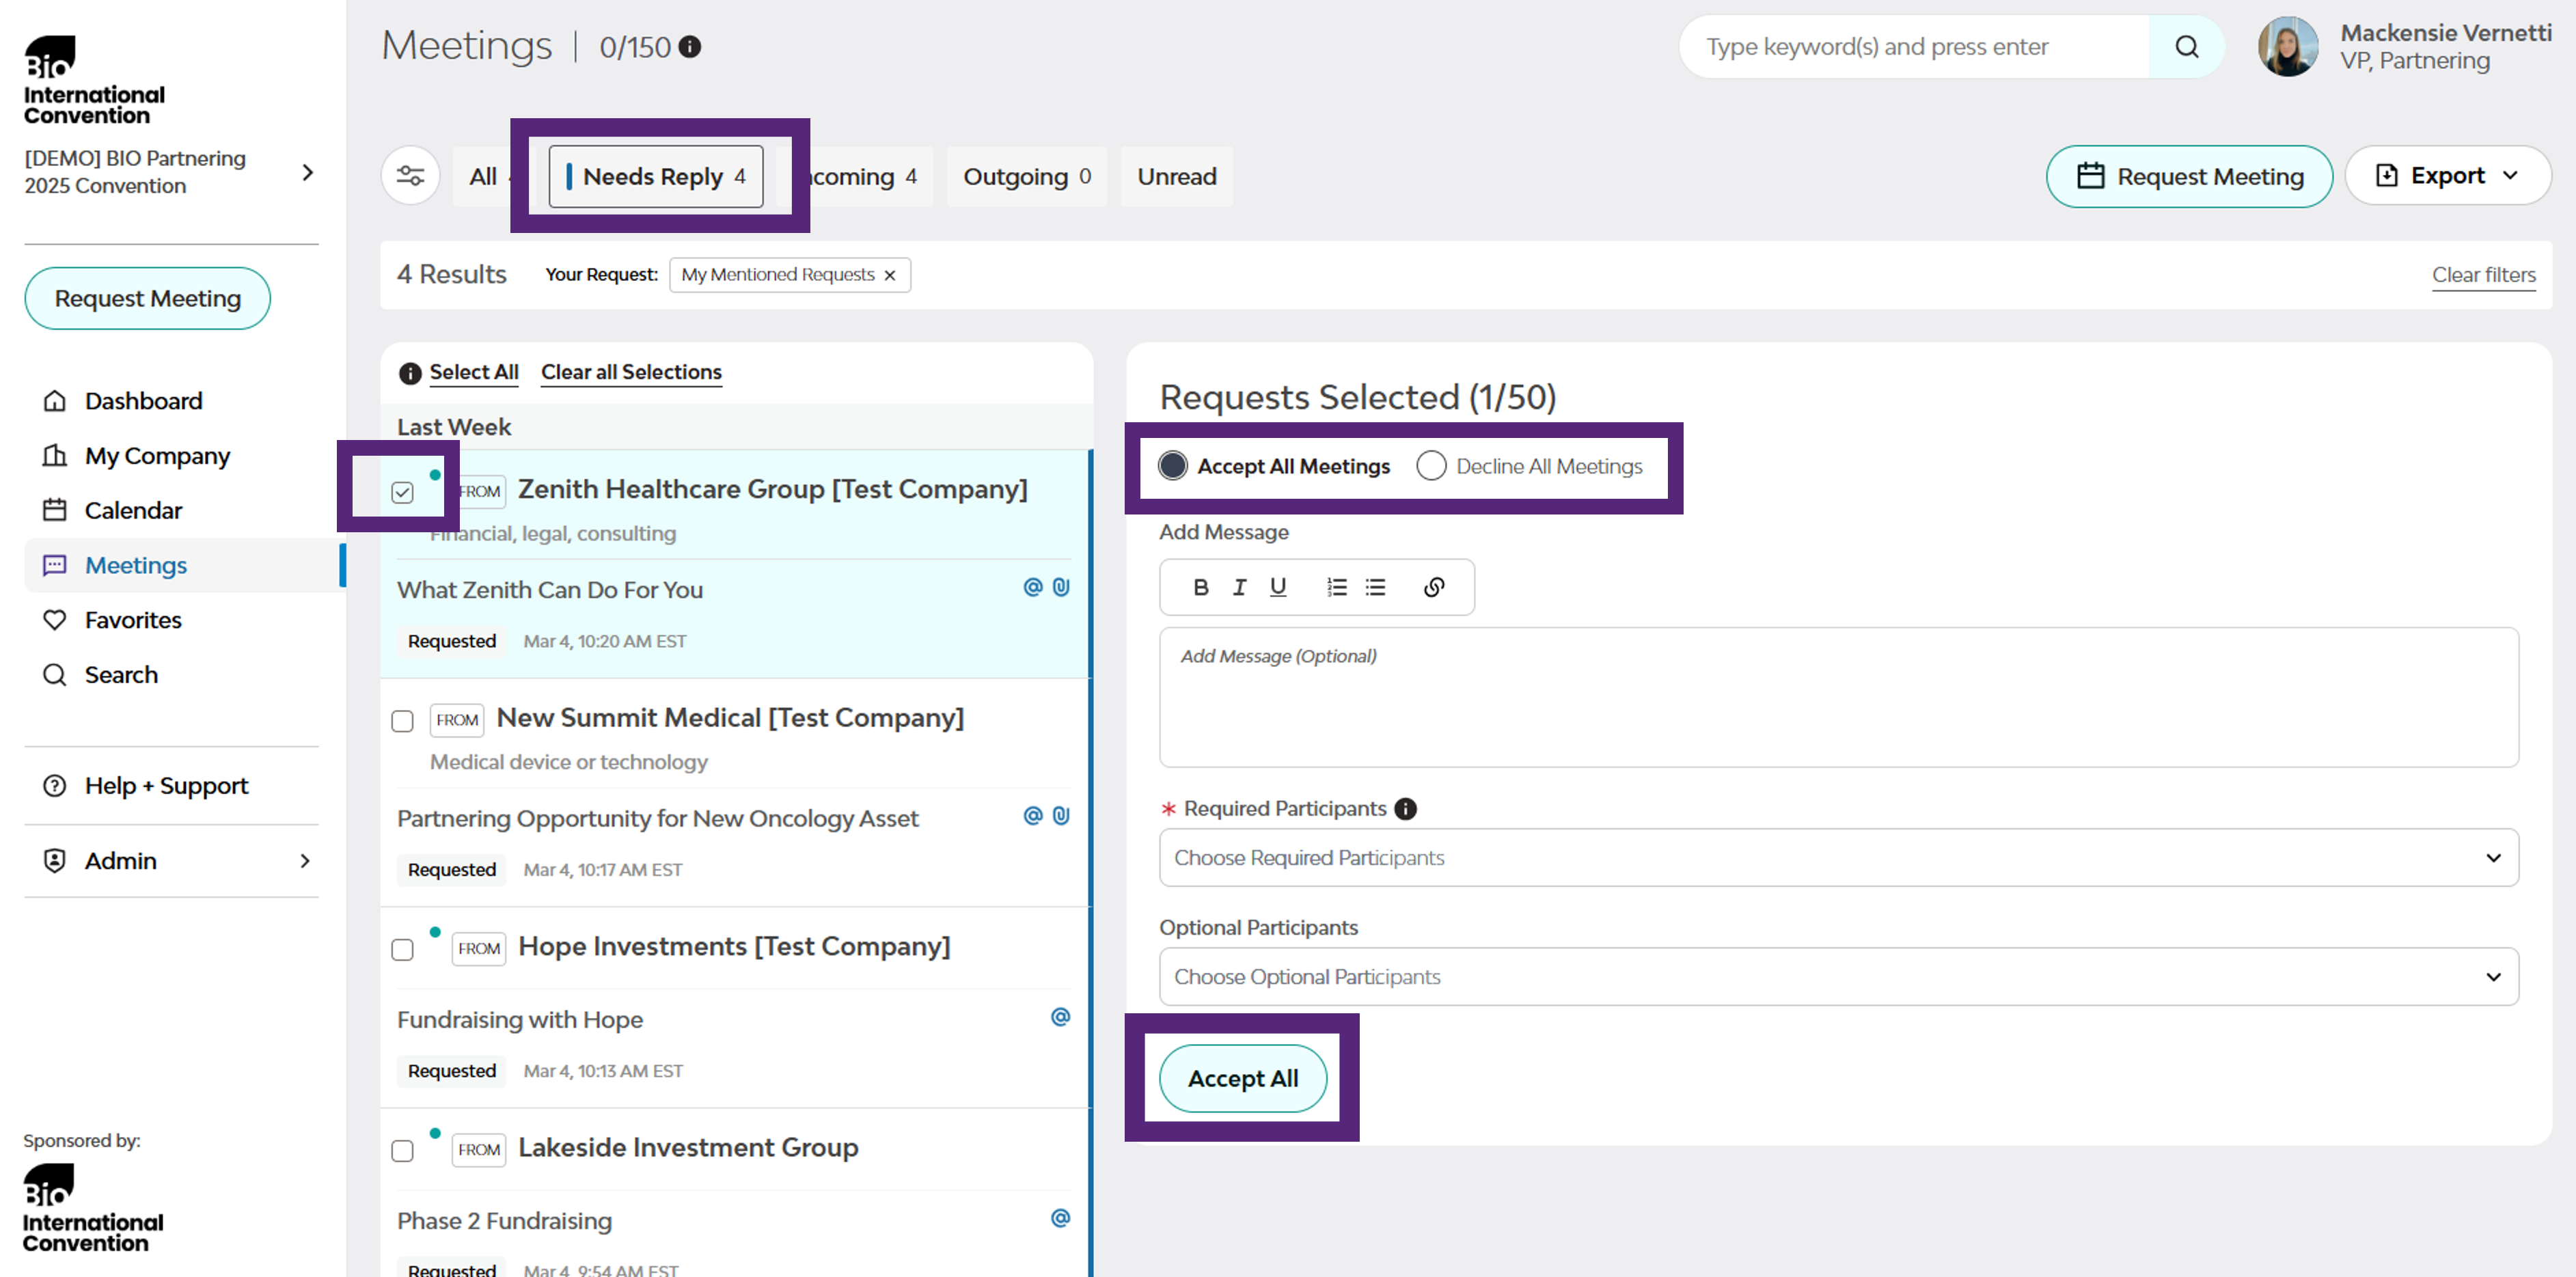Open Calendar from the sidebar
Image resolution: width=2576 pixels, height=1277 pixels.
click(133, 511)
